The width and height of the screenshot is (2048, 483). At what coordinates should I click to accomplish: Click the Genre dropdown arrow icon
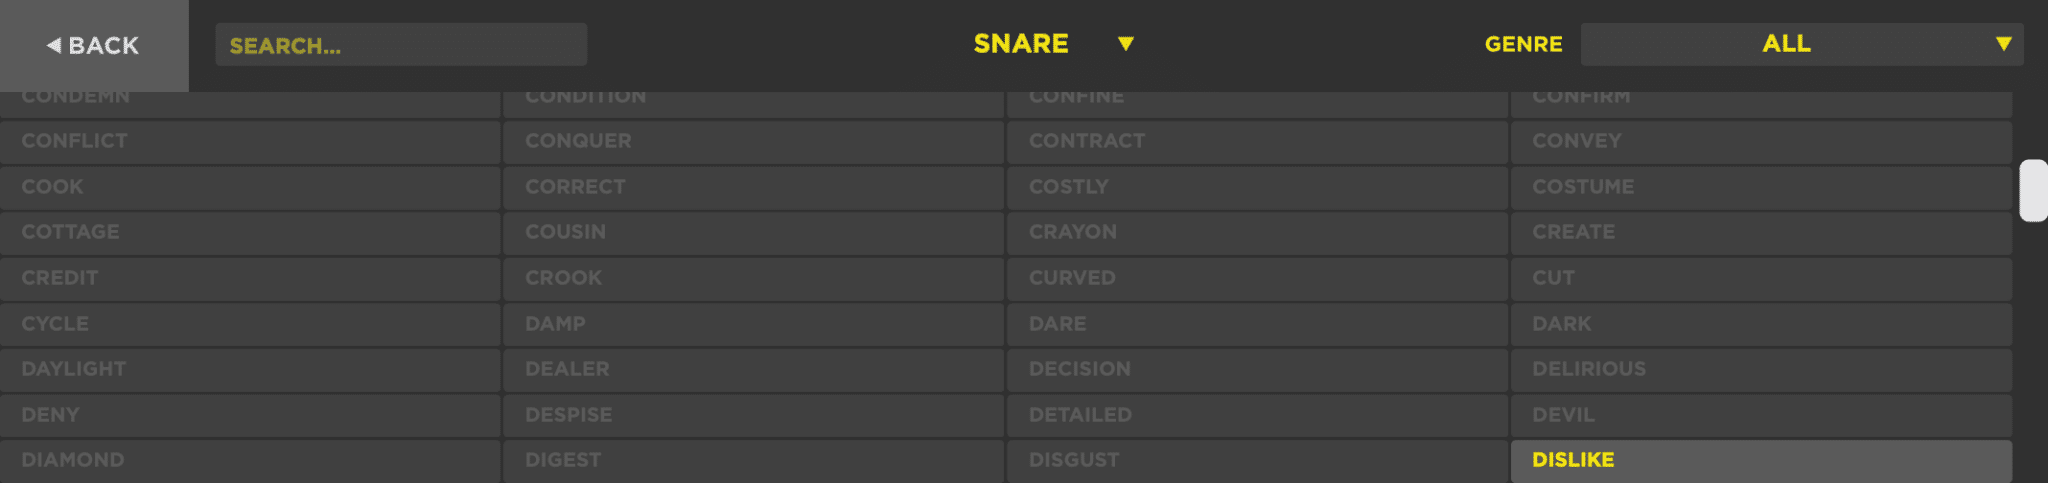2003,44
